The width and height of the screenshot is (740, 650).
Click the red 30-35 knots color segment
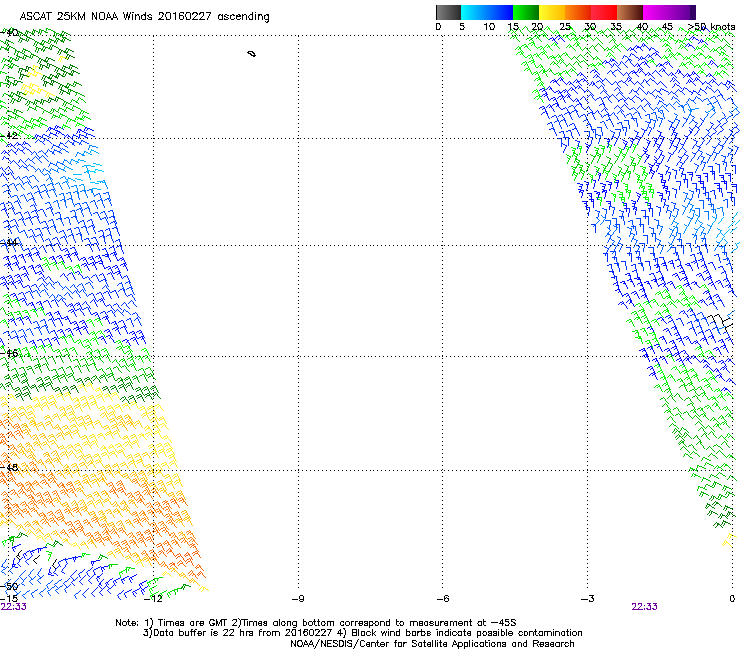604,12
